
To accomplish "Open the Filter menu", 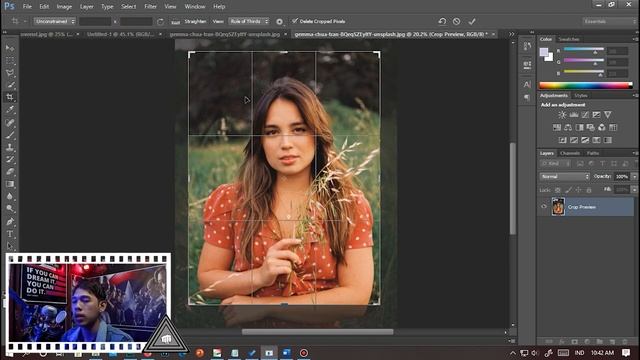I will tap(150, 7).
